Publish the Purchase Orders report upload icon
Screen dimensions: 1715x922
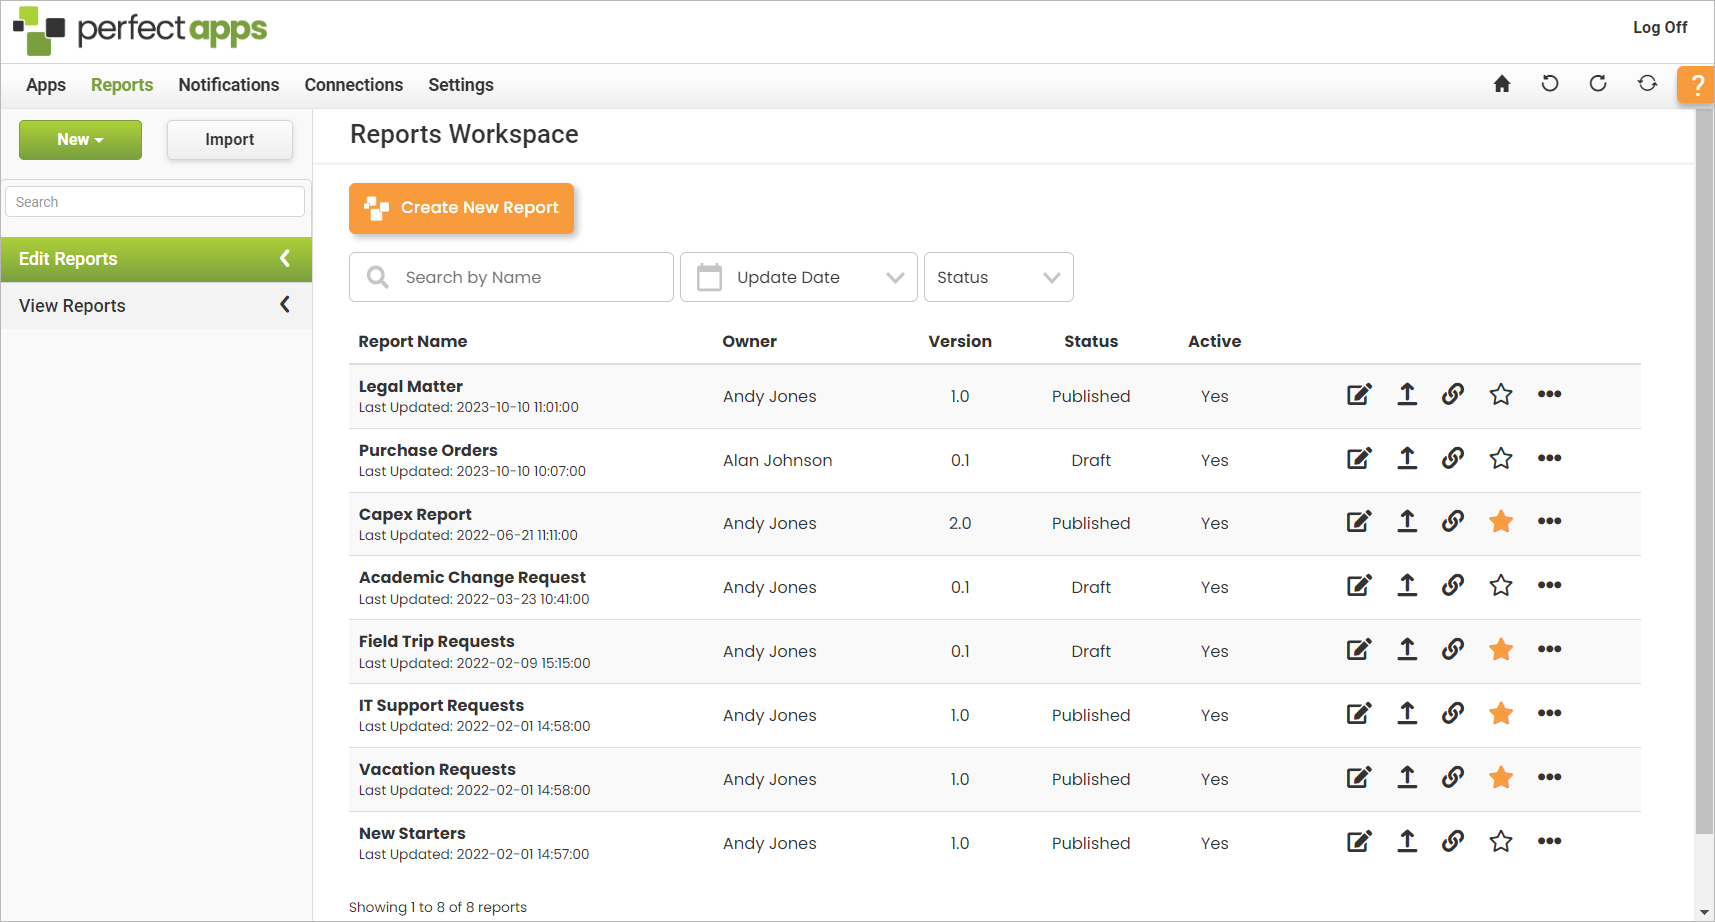click(1406, 459)
